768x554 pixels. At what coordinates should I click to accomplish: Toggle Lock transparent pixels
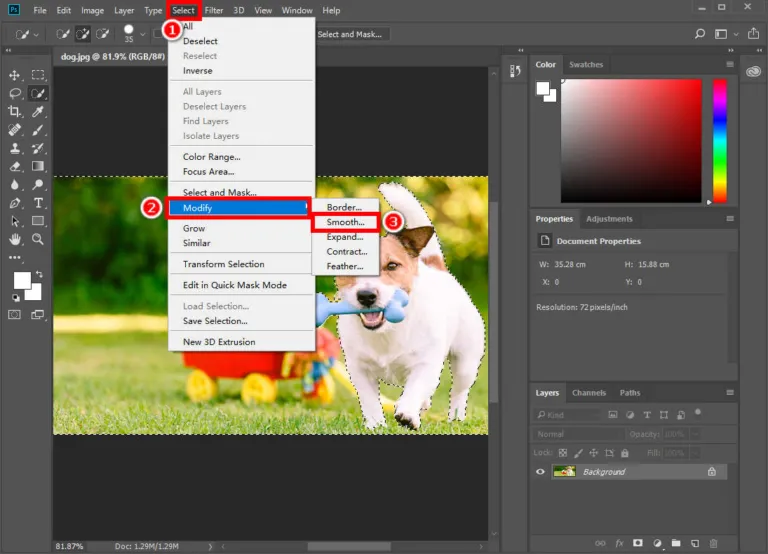563,453
